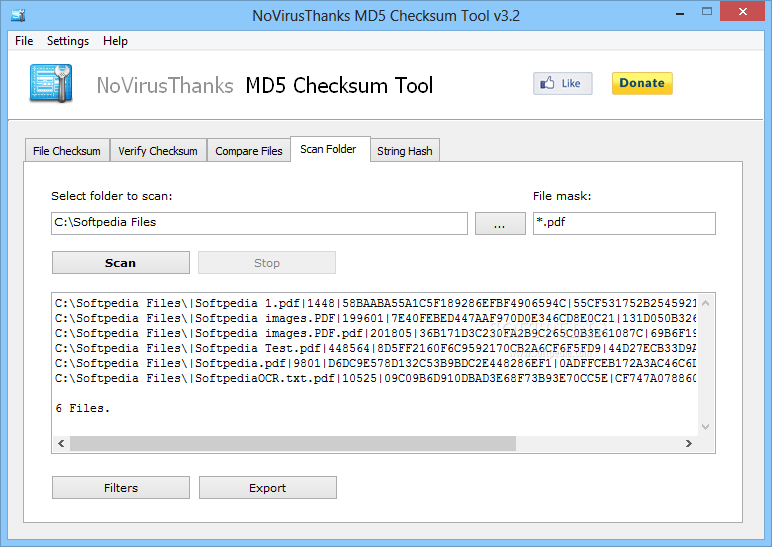Screen dimensions: 772x547
Task: Click the horizontal scrollbar left arrow
Action: pyautogui.click(x=61, y=443)
